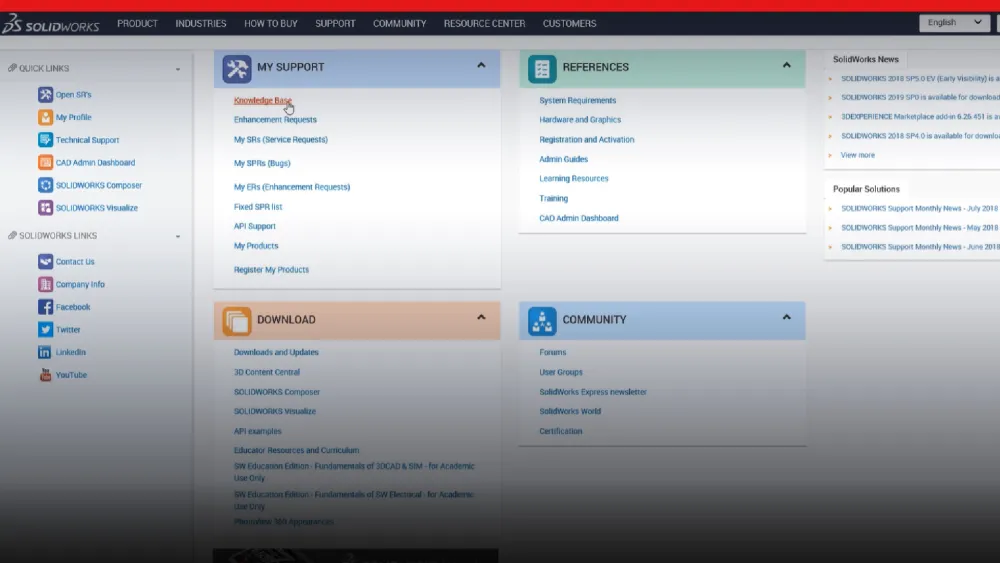Open System Requirements link

click(x=577, y=100)
